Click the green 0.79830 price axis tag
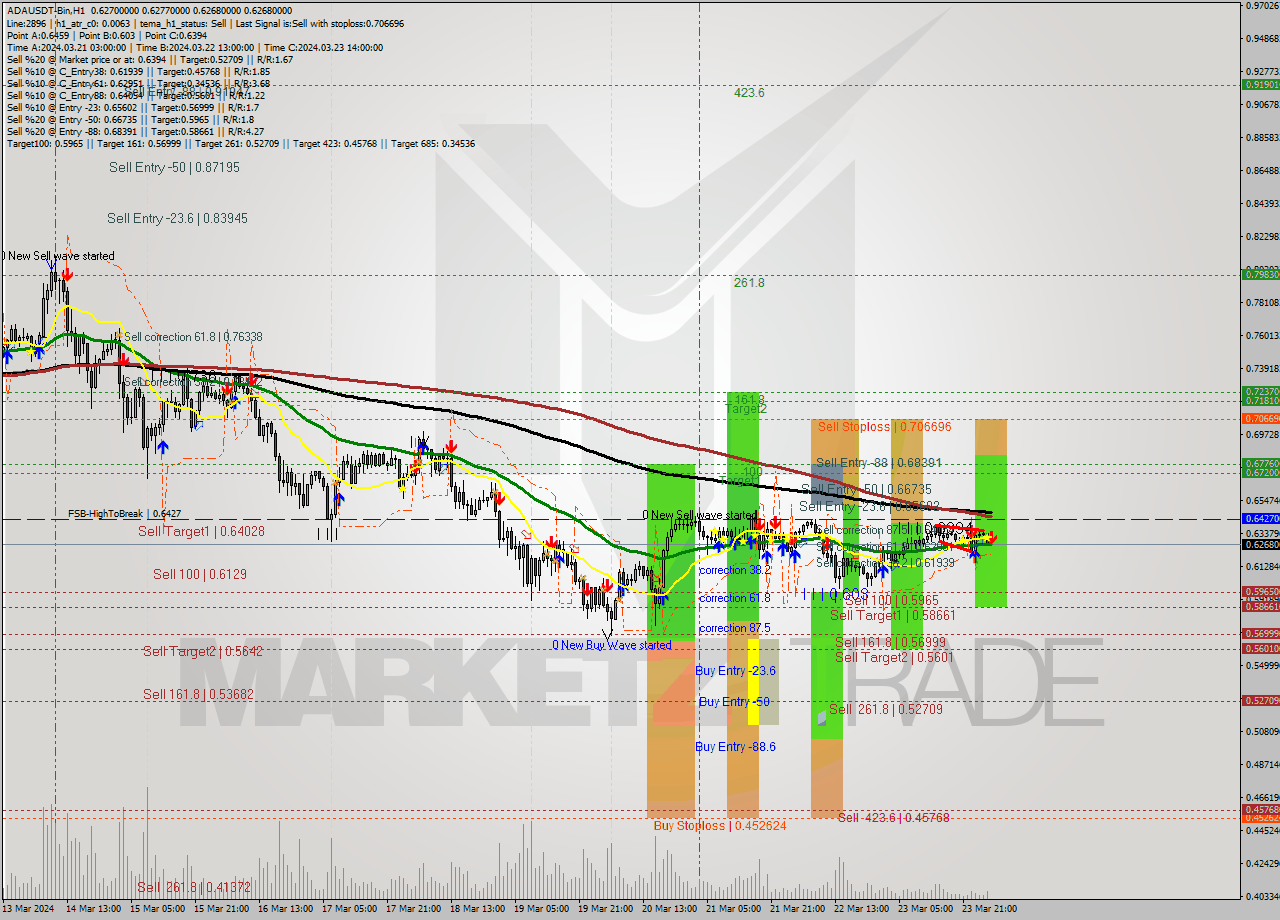The height and width of the screenshot is (920, 1280). [x=1260, y=274]
